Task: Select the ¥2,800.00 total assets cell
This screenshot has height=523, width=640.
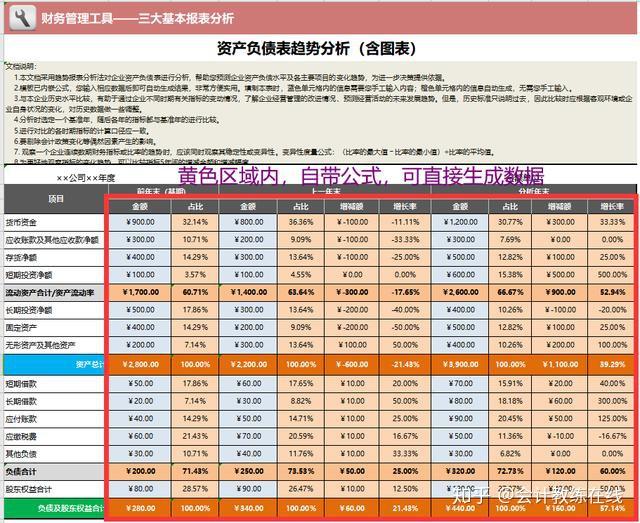Action: pos(140,364)
